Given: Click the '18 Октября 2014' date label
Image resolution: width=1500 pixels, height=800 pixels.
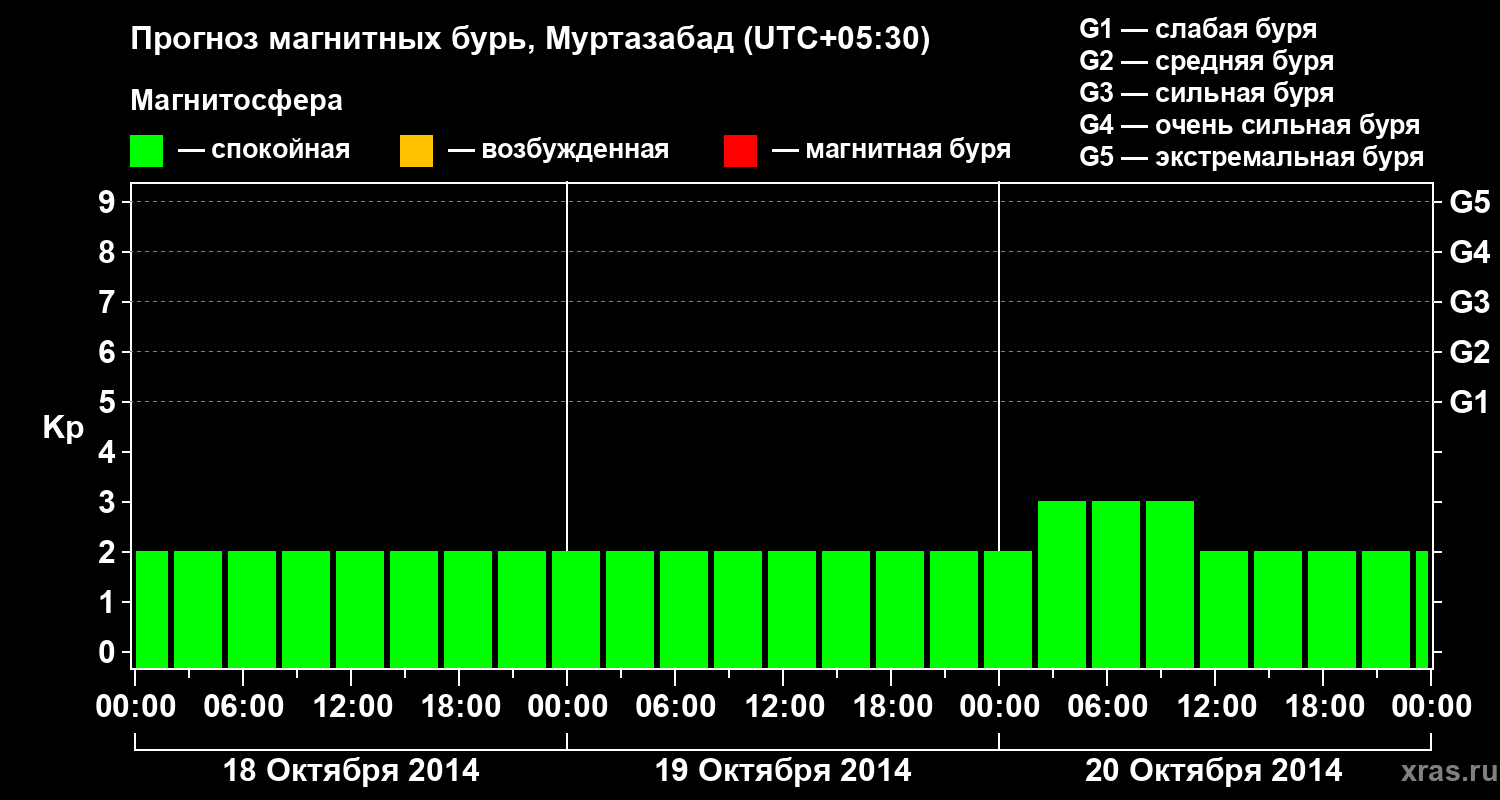Looking at the screenshot, I should coord(350,771).
